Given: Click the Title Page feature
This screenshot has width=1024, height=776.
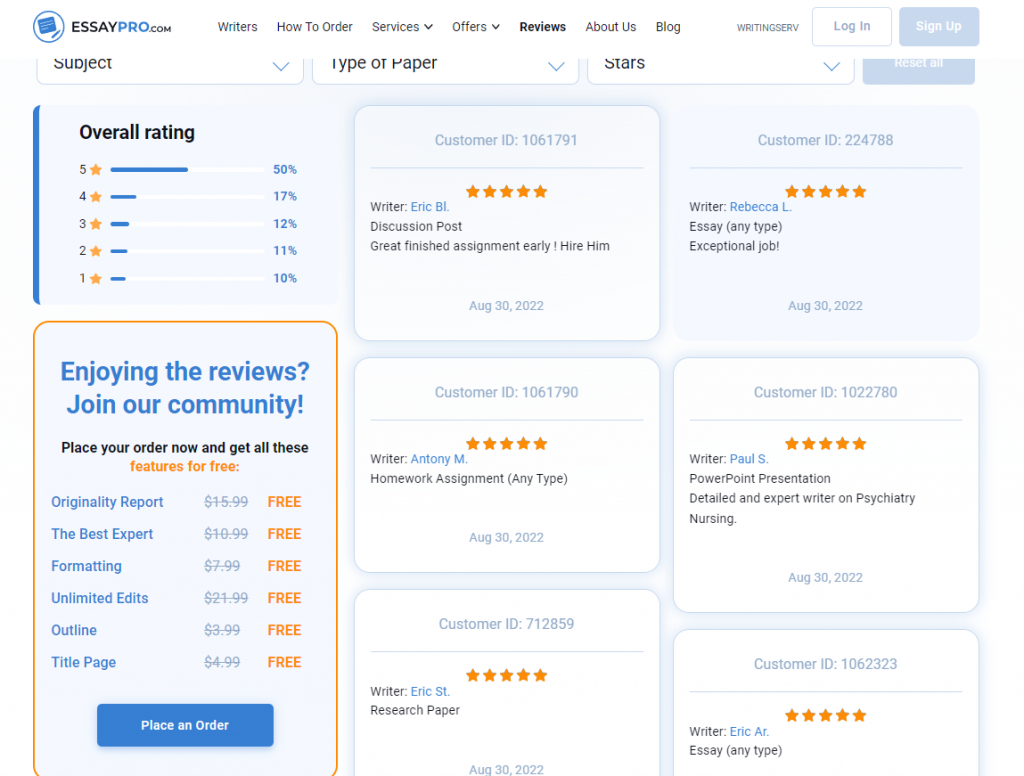Looking at the screenshot, I should coord(84,662).
